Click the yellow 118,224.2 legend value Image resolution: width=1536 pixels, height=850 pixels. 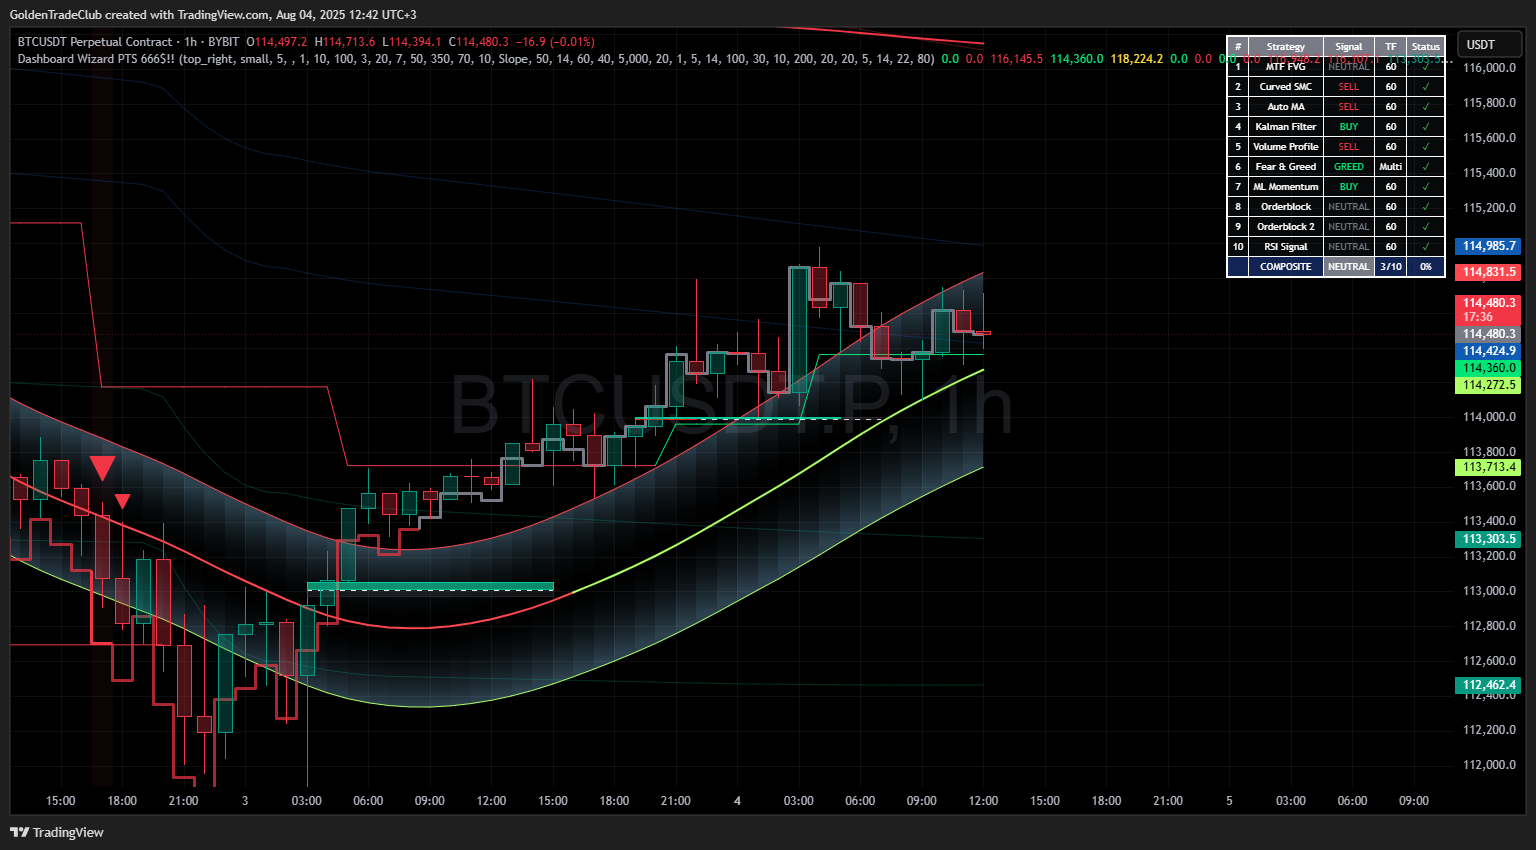point(1136,59)
